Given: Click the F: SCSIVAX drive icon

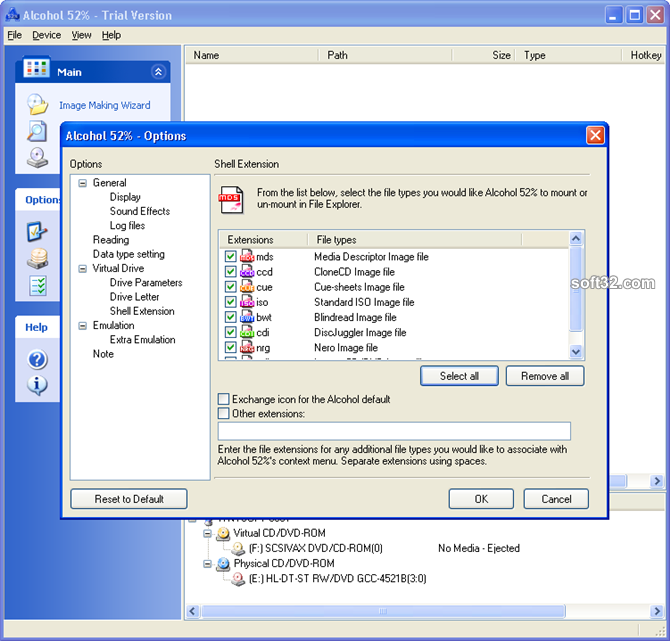Looking at the screenshot, I should click(x=238, y=548).
